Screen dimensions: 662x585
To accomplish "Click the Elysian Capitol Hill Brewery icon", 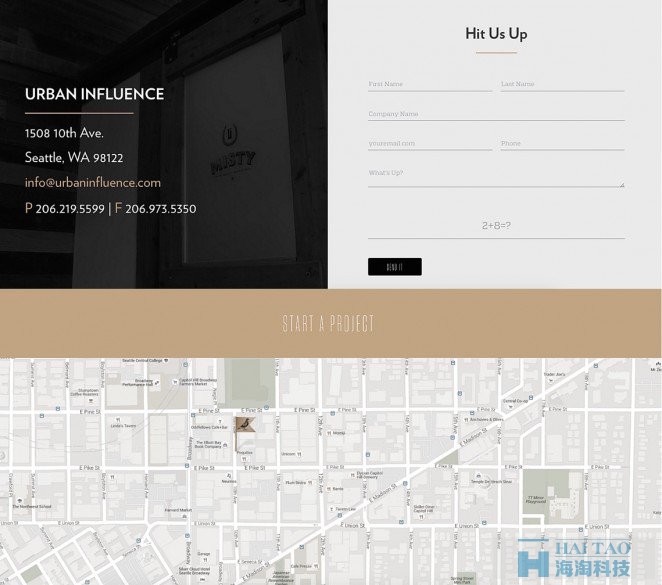I will pos(353,475).
